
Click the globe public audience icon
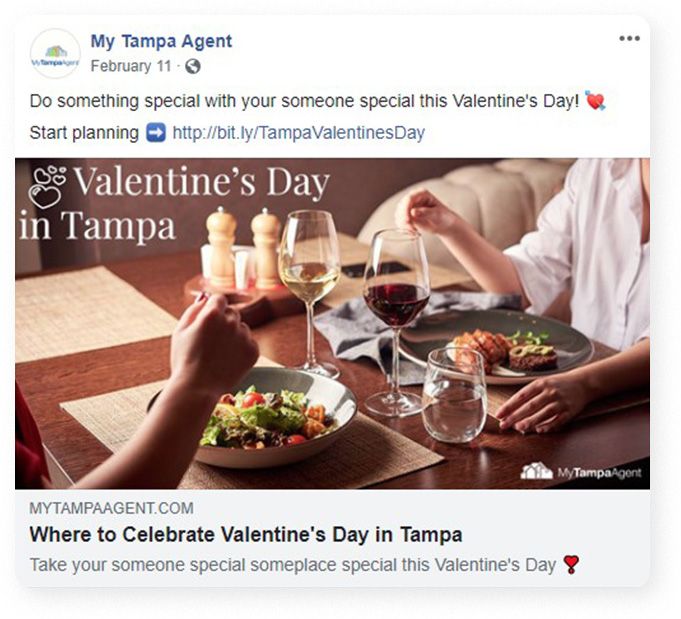(192, 66)
